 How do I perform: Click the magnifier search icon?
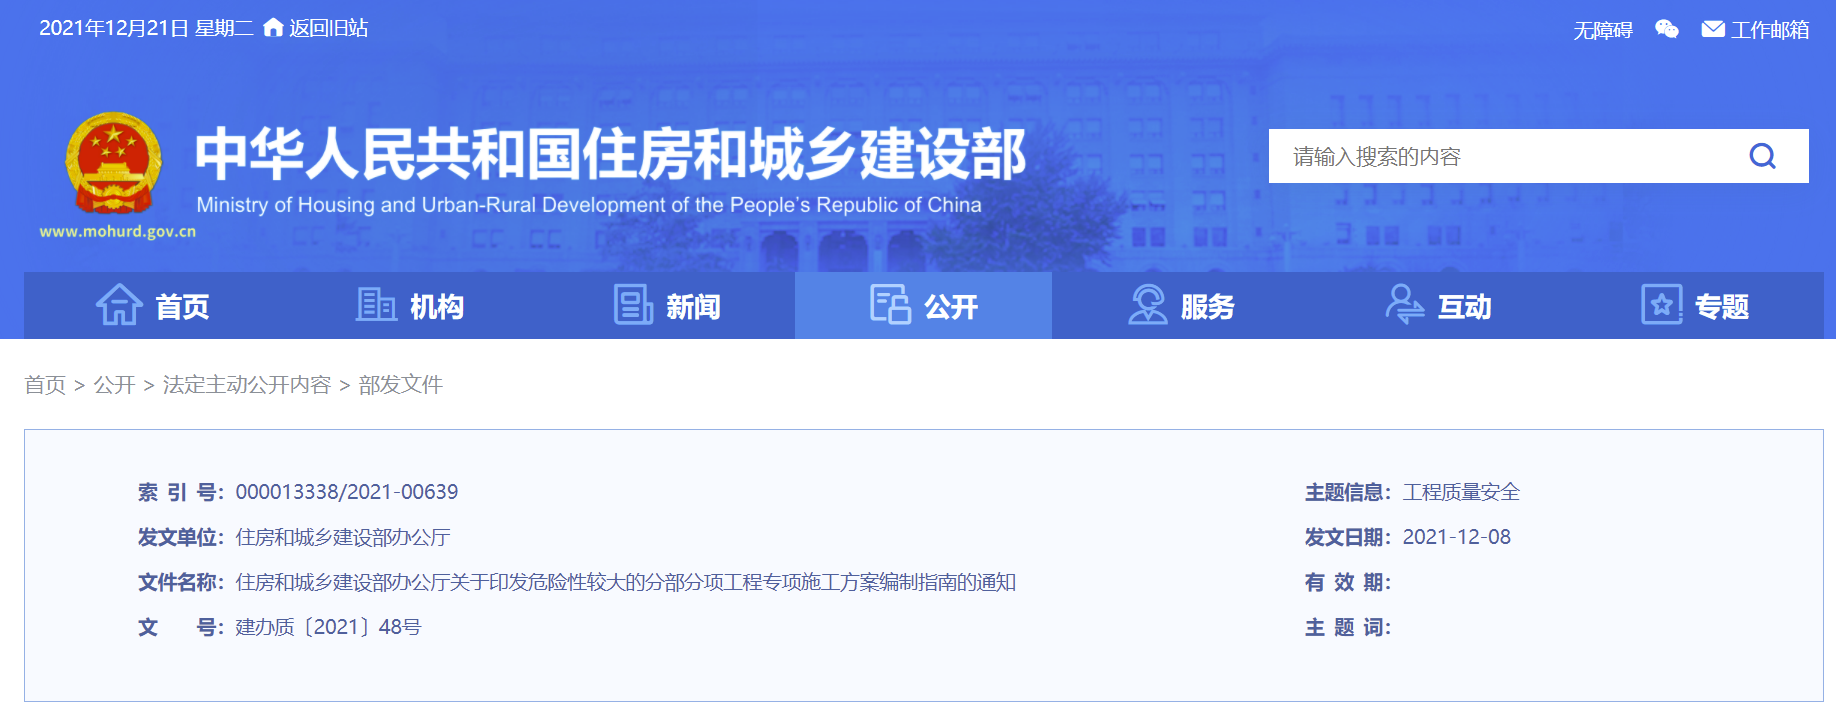(1763, 156)
